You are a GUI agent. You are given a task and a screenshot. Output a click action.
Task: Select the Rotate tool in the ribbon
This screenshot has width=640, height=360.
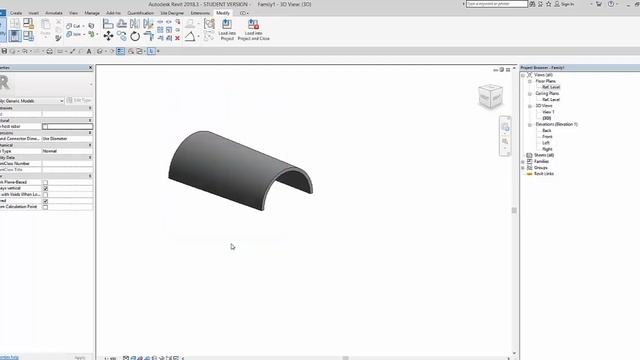click(x=135, y=36)
